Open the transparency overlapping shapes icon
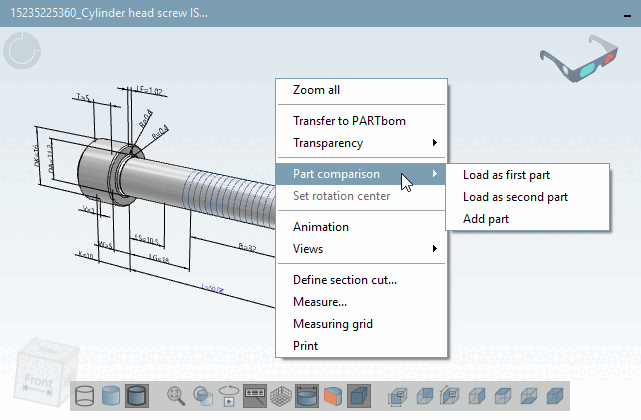This screenshot has width=641, height=420. (202, 396)
